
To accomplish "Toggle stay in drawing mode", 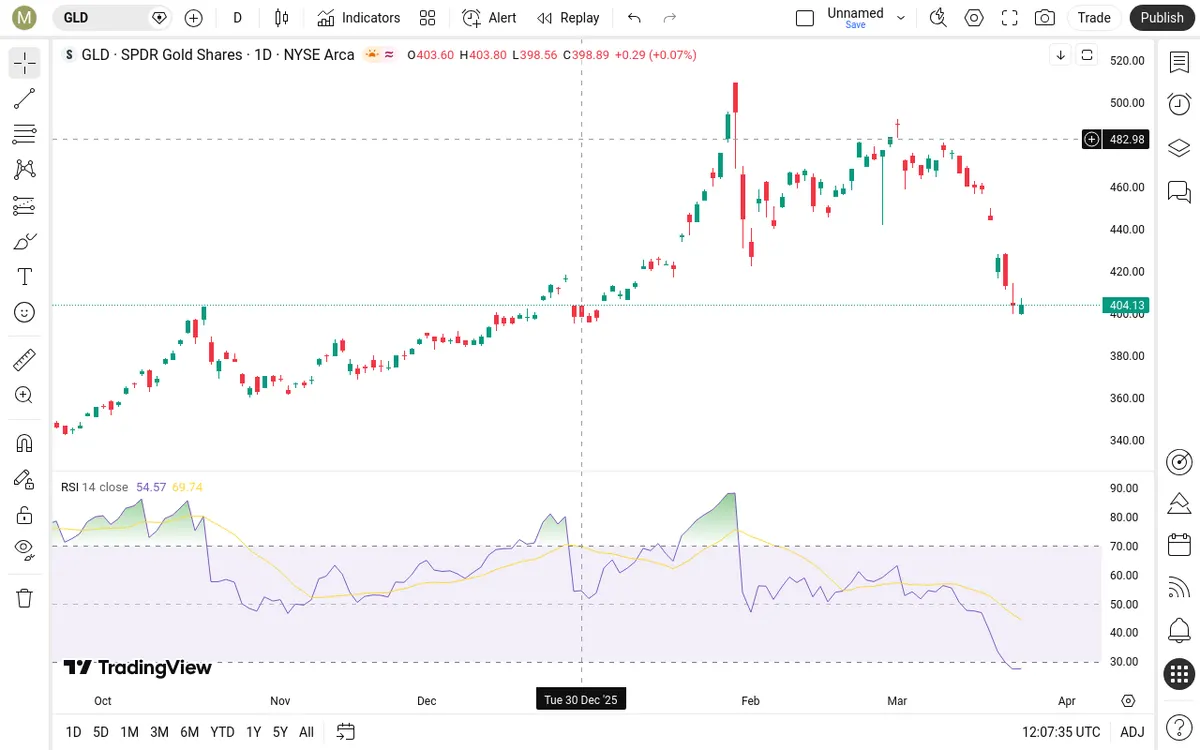I will click(x=25, y=479).
